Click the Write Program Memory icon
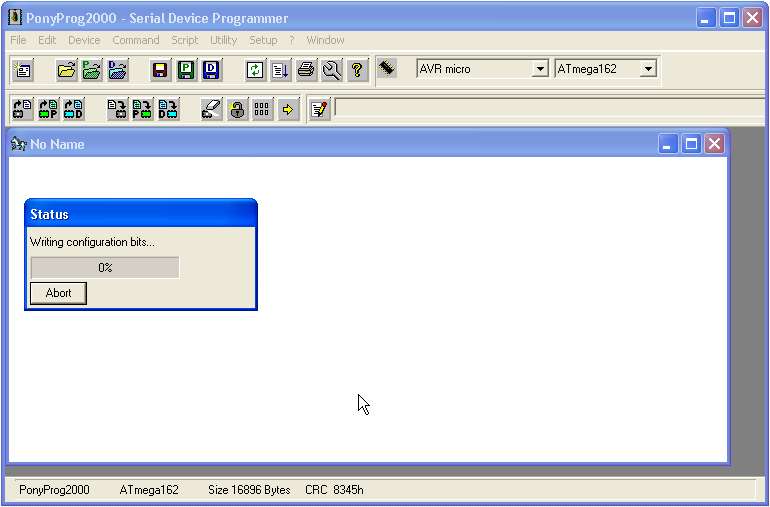Screen dimensions: 770x507 pyautogui.click(x=143, y=109)
